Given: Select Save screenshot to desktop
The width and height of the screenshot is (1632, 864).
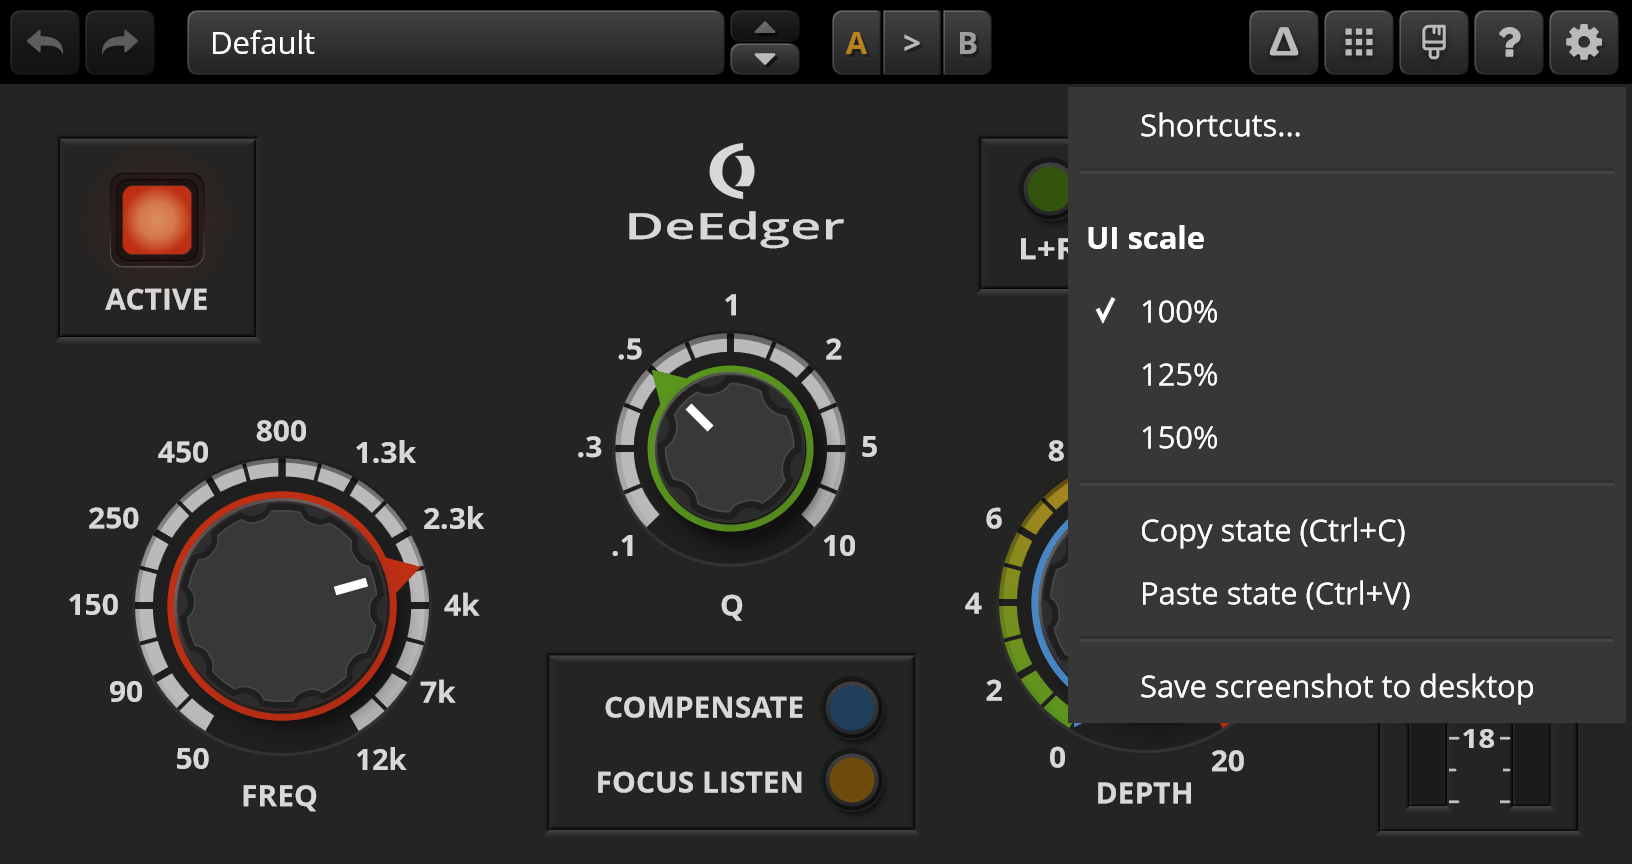Looking at the screenshot, I should tap(1347, 687).
